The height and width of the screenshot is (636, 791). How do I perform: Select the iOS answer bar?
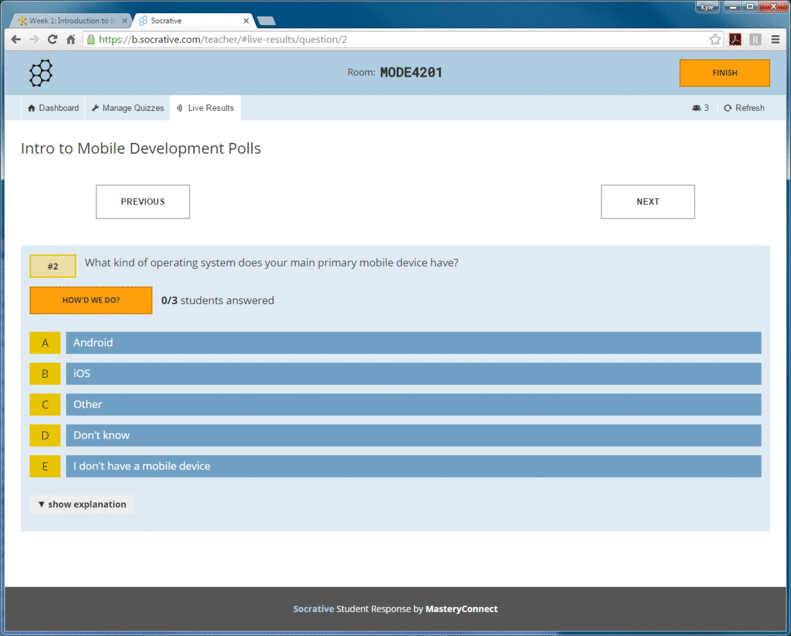pos(414,374)
